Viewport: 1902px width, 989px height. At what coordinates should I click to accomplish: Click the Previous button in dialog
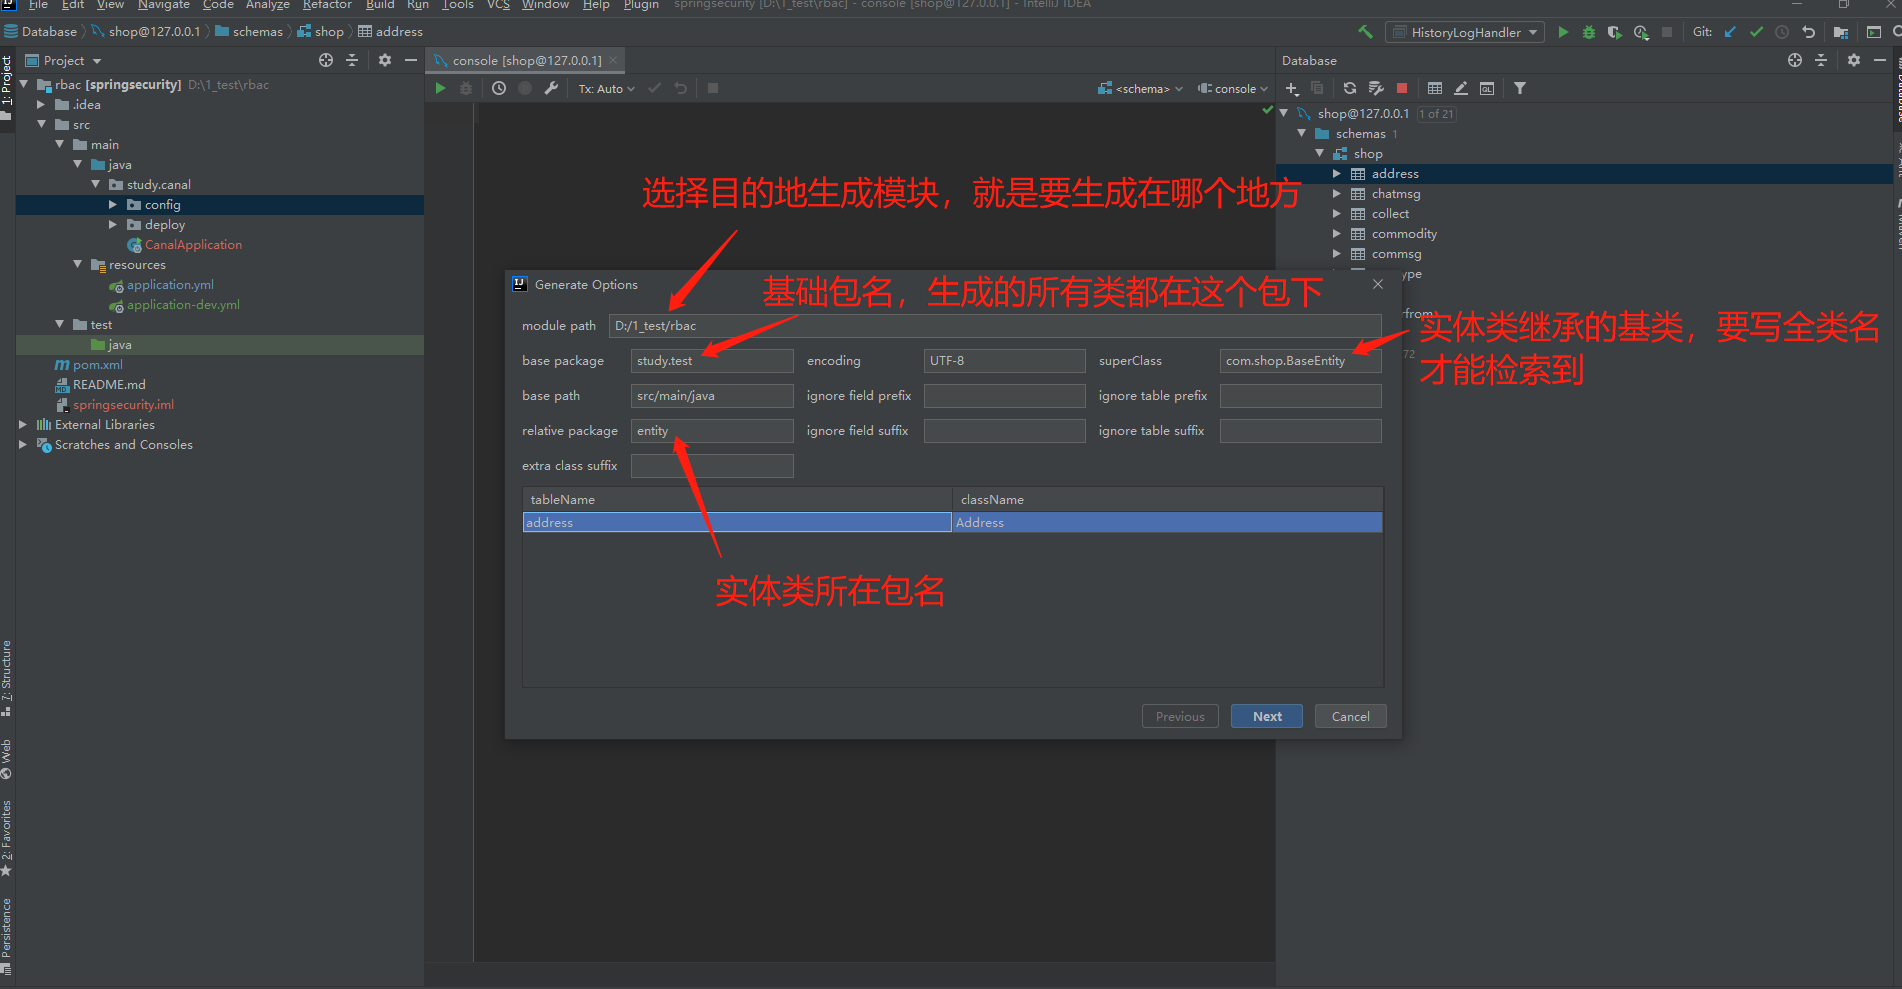click(1180, 716)
